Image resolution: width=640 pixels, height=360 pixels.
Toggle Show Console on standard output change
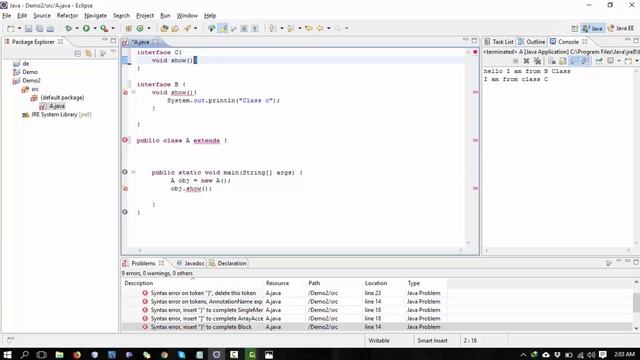[x=574, y=61]
